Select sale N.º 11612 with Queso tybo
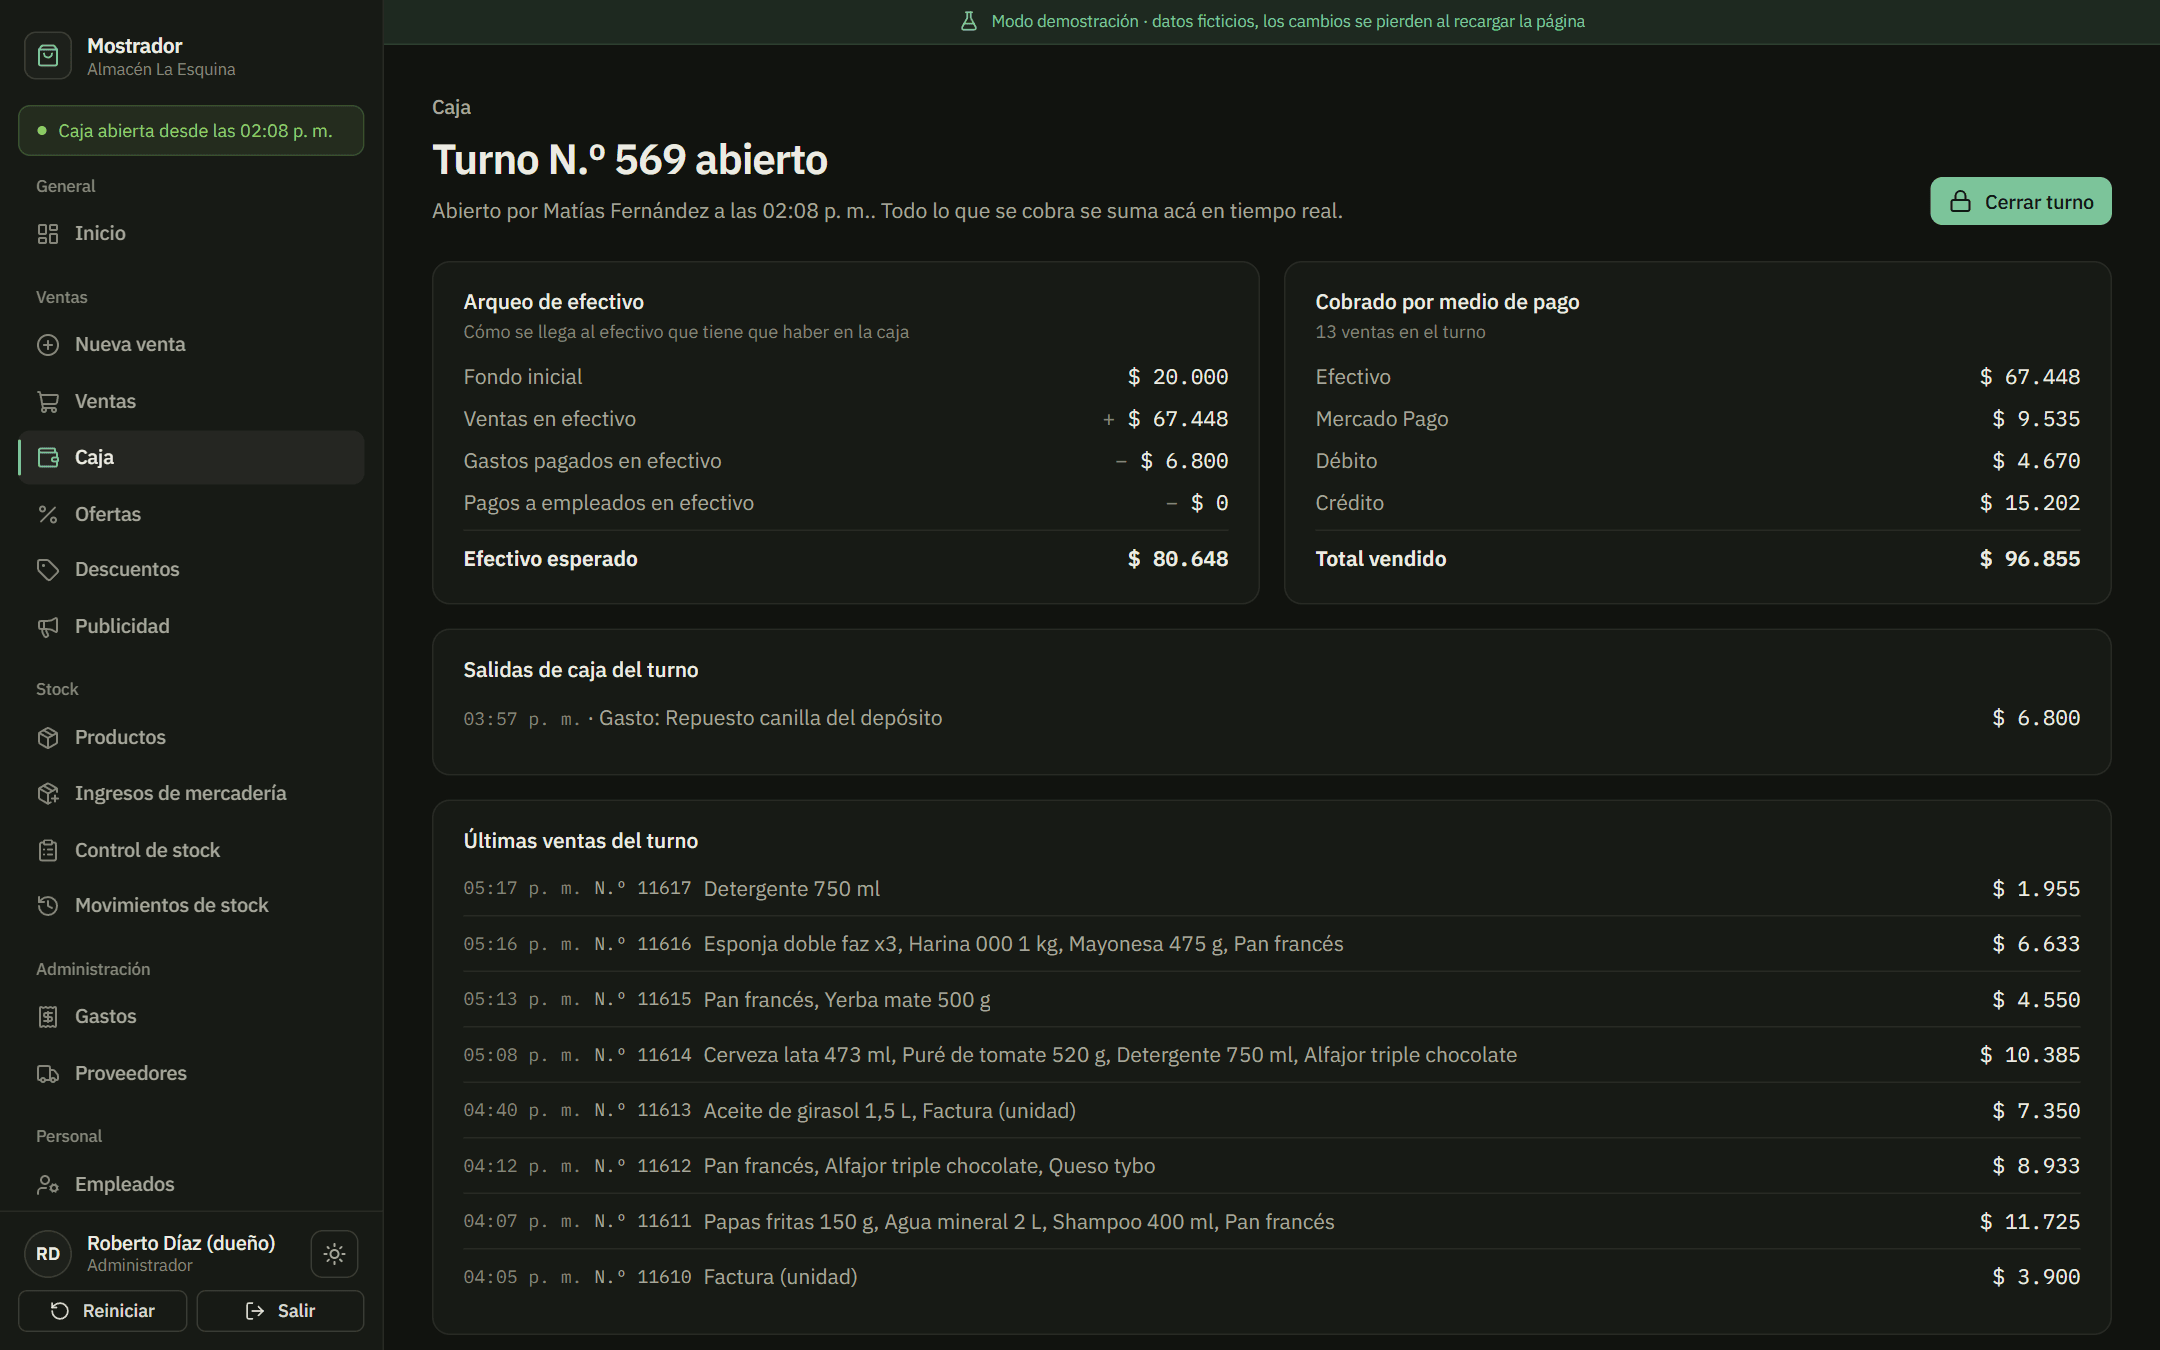Viewport: 2160px width, 1350px height. click(x=1271, y=1166)
